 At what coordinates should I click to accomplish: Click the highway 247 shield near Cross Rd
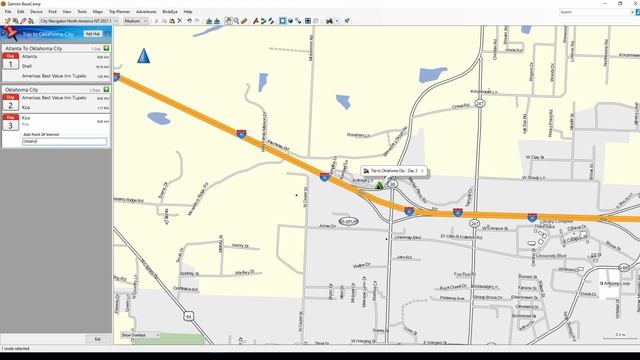click(480, 104)
